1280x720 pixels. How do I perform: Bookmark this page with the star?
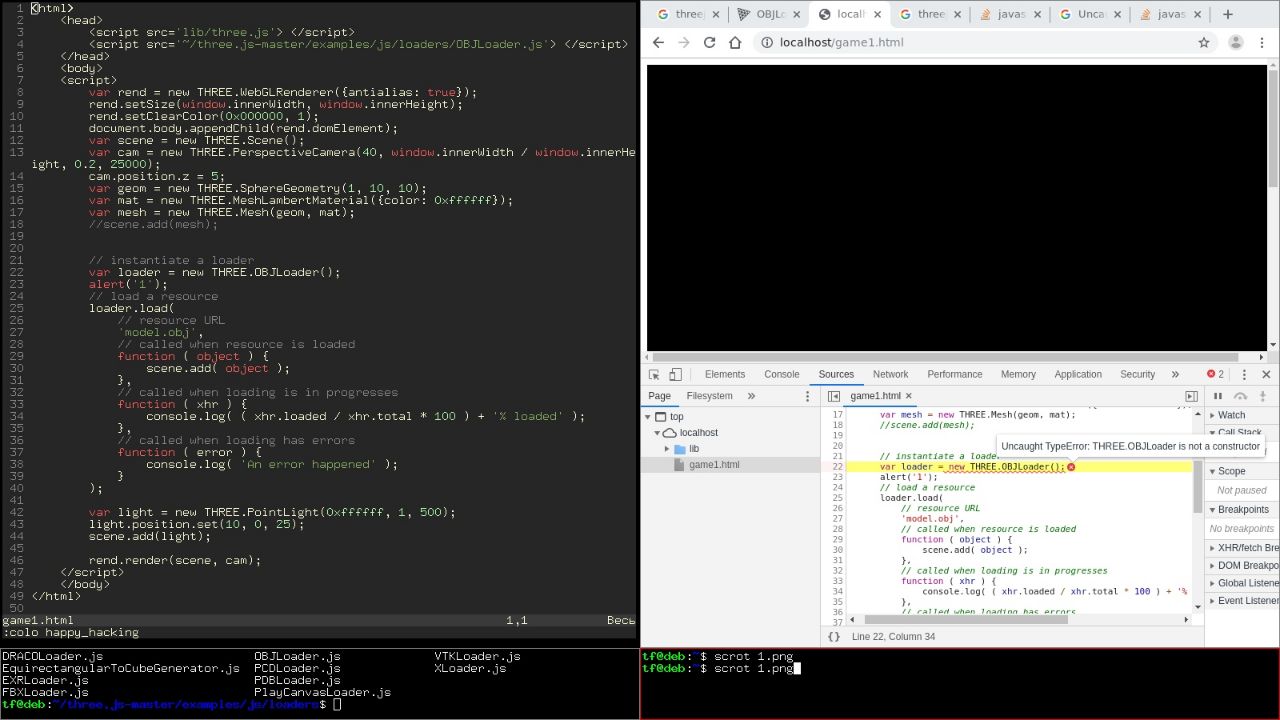click(x=1204, y=43)
